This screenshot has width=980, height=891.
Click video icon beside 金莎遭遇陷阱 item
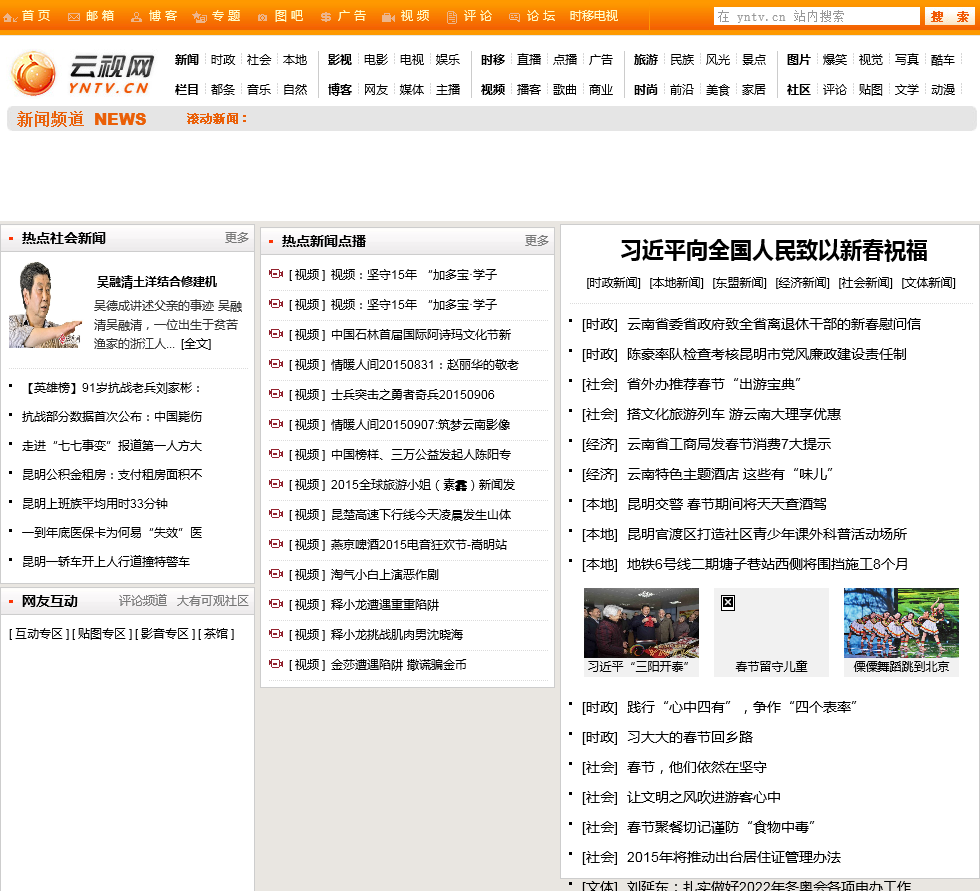(x=276, y=664)
